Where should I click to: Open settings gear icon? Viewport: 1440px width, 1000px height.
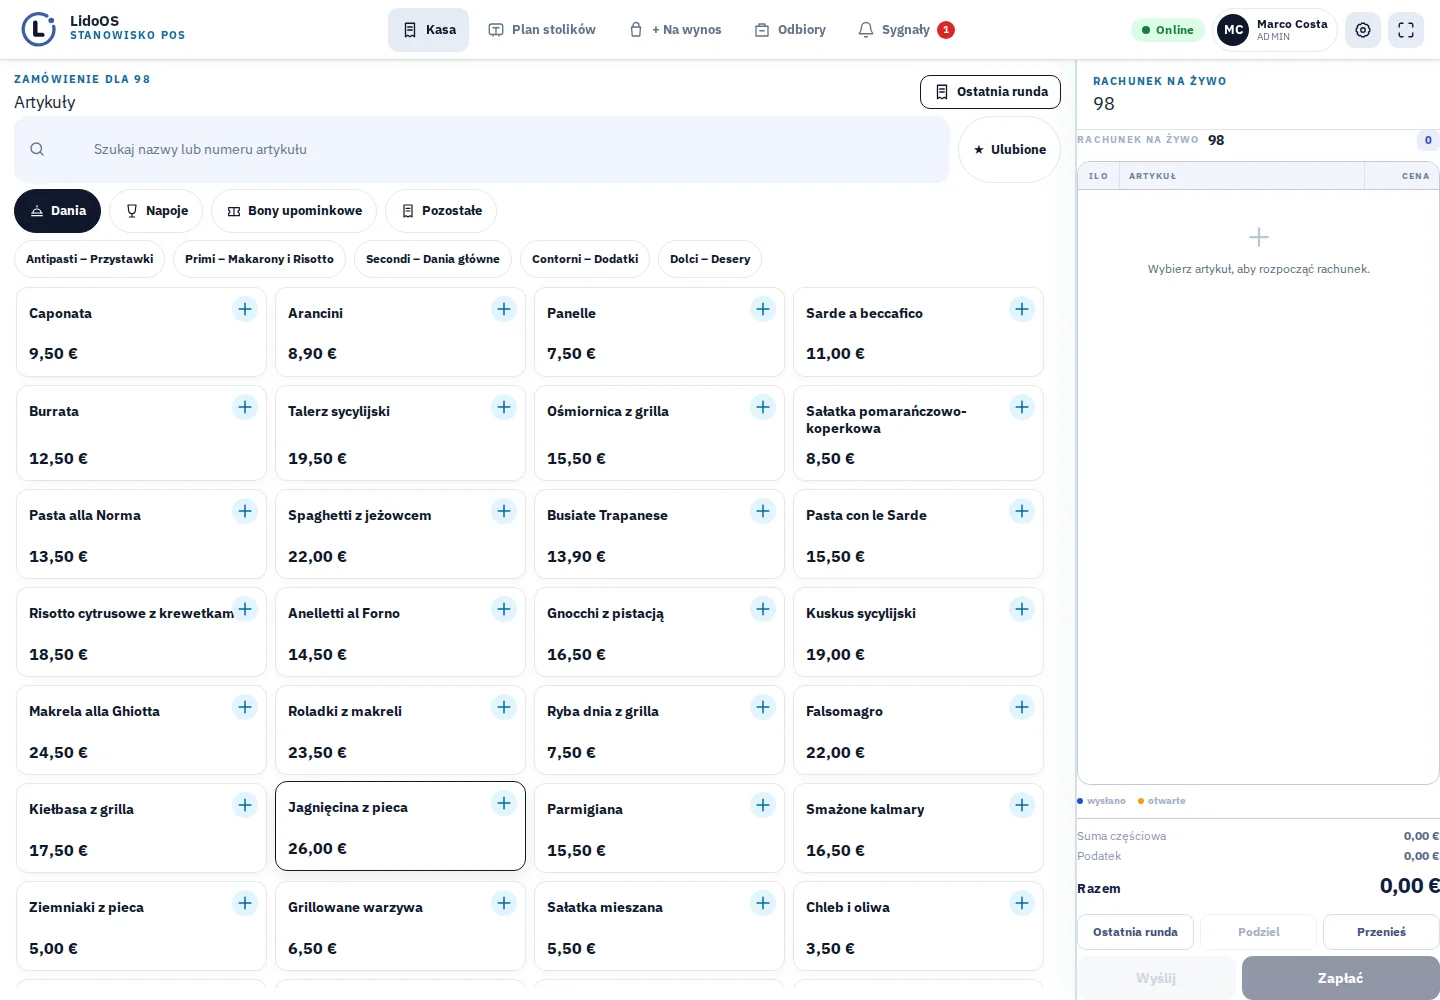(1363, 30)
